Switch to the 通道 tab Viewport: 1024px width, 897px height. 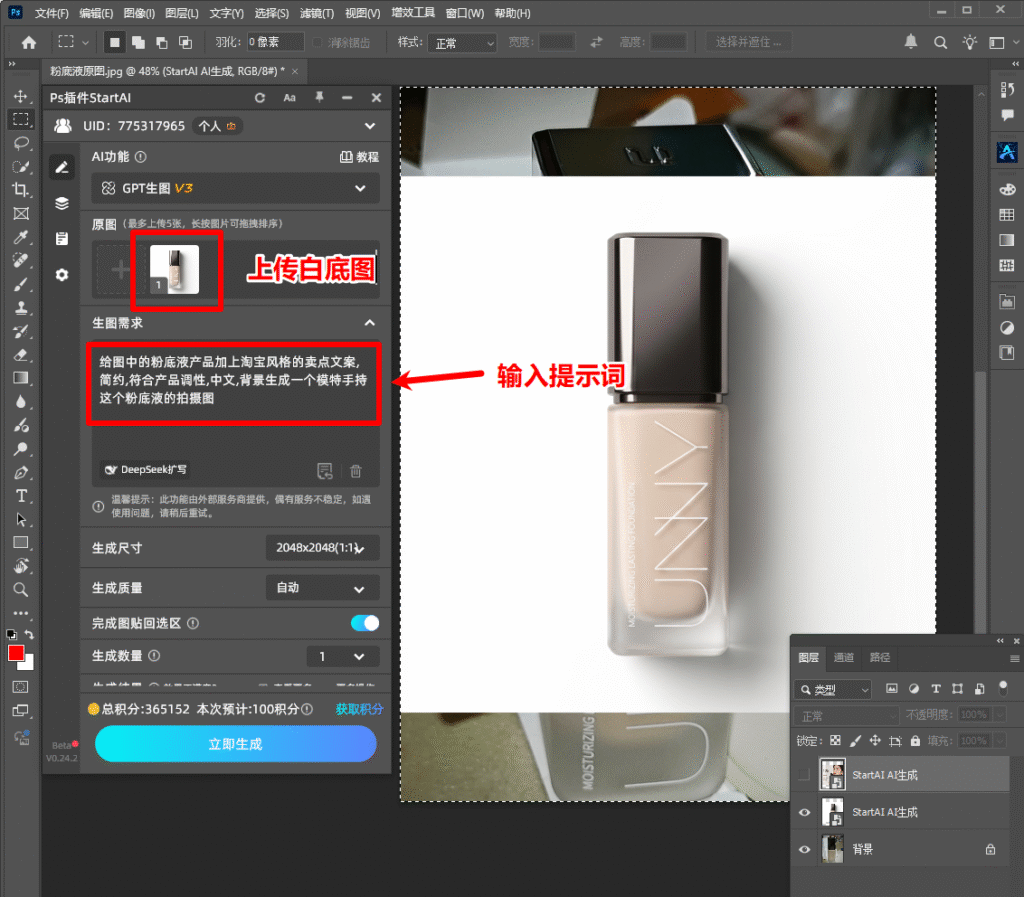click(x=843, y=657)
